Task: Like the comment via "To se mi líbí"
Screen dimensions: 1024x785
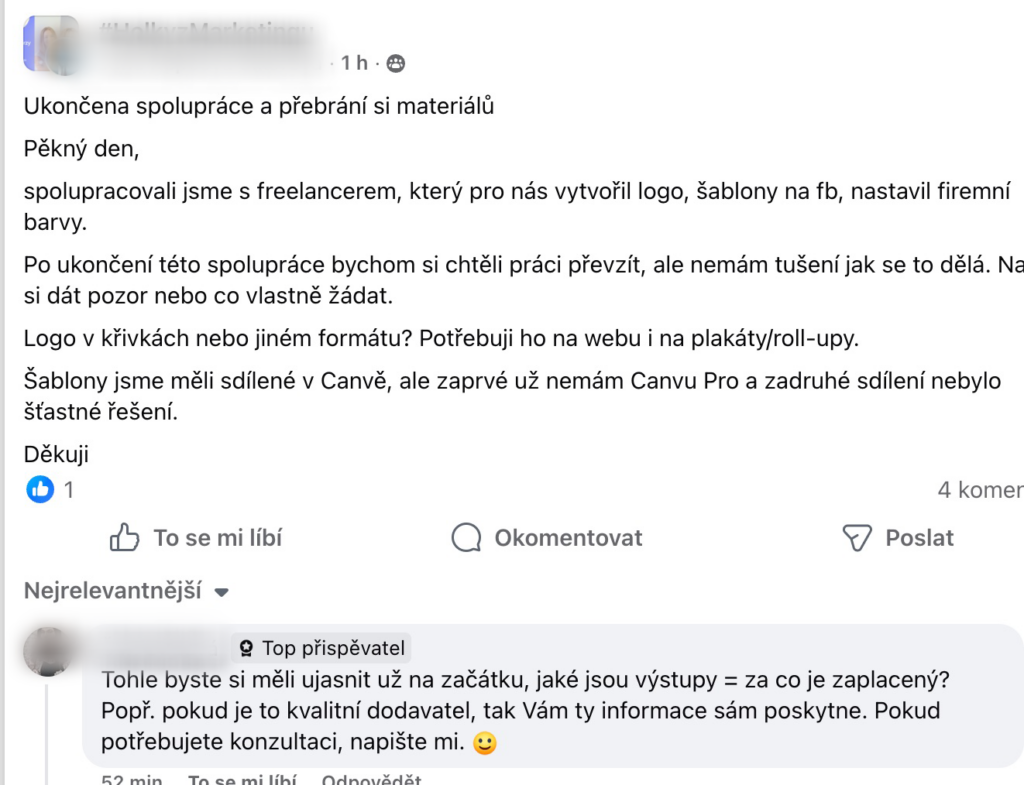Action: [x=243, y=779]
